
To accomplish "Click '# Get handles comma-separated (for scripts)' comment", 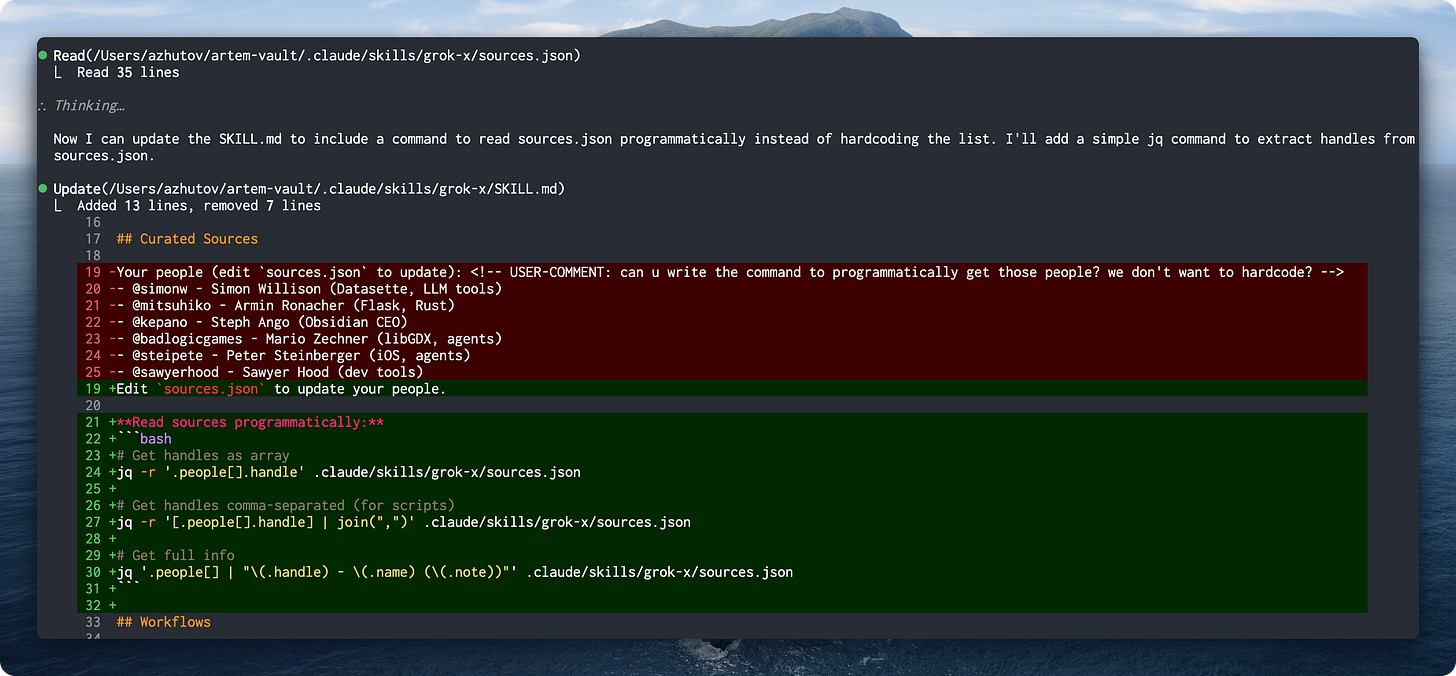I will tap(285, 505).
